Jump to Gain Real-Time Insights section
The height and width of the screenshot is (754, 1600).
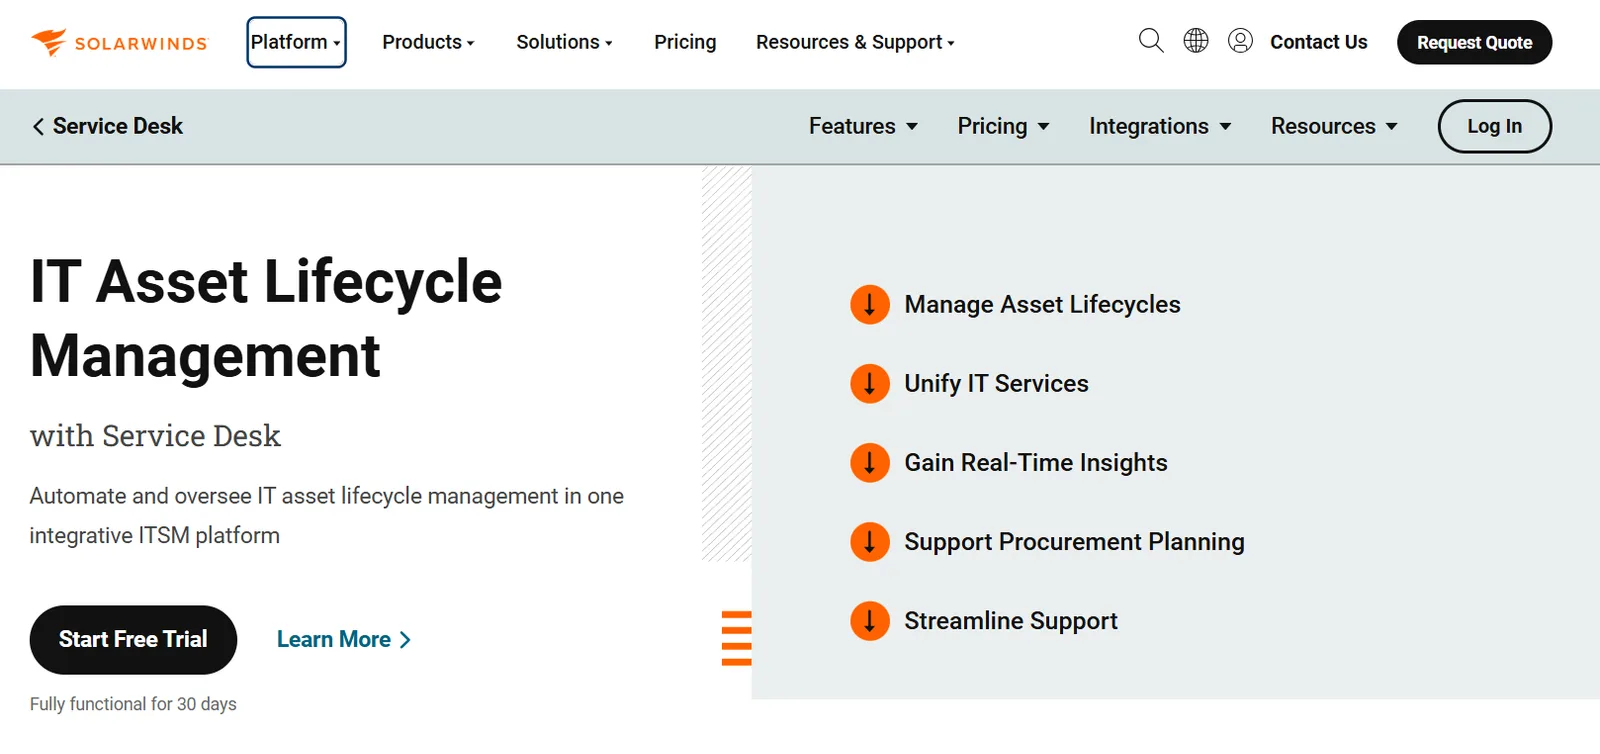pos(1036,462)
